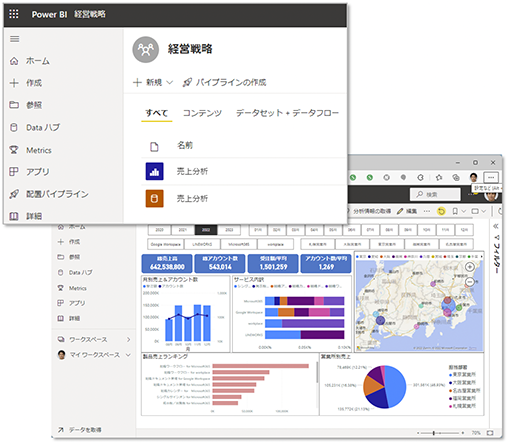
Task: Switch to the すべて tab
Action: point(156,113)
